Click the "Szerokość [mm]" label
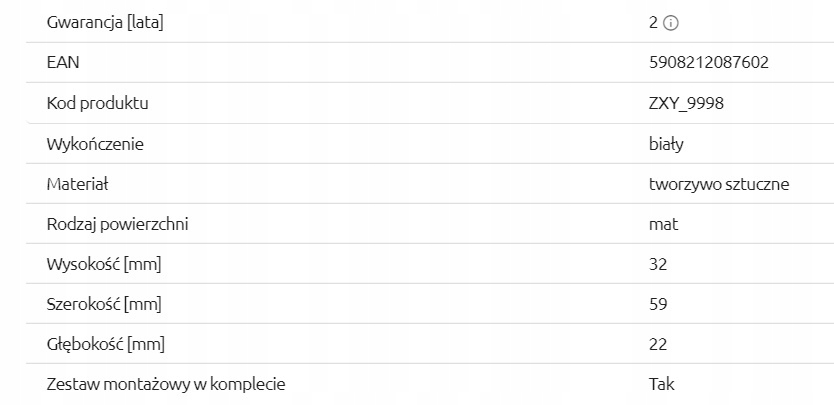834x405 pixels. (104, 304)
